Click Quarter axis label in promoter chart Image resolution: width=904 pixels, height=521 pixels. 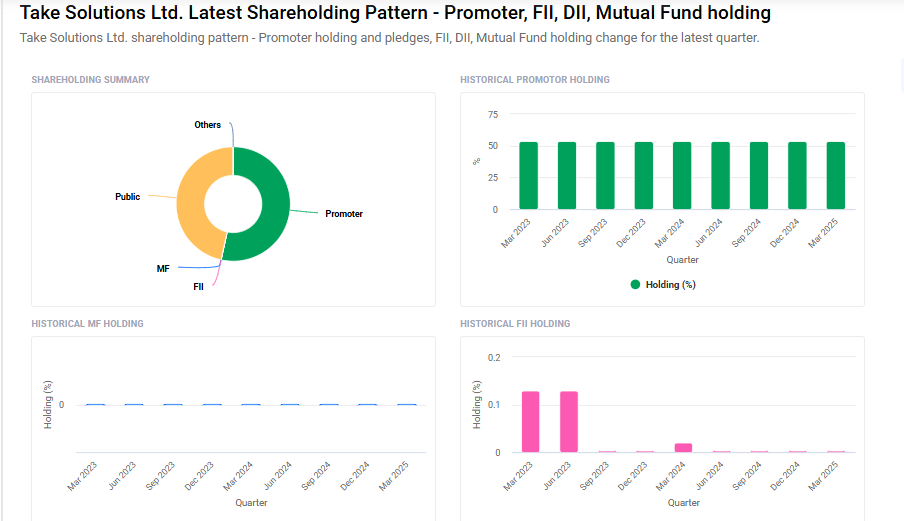tap(683, 259)
